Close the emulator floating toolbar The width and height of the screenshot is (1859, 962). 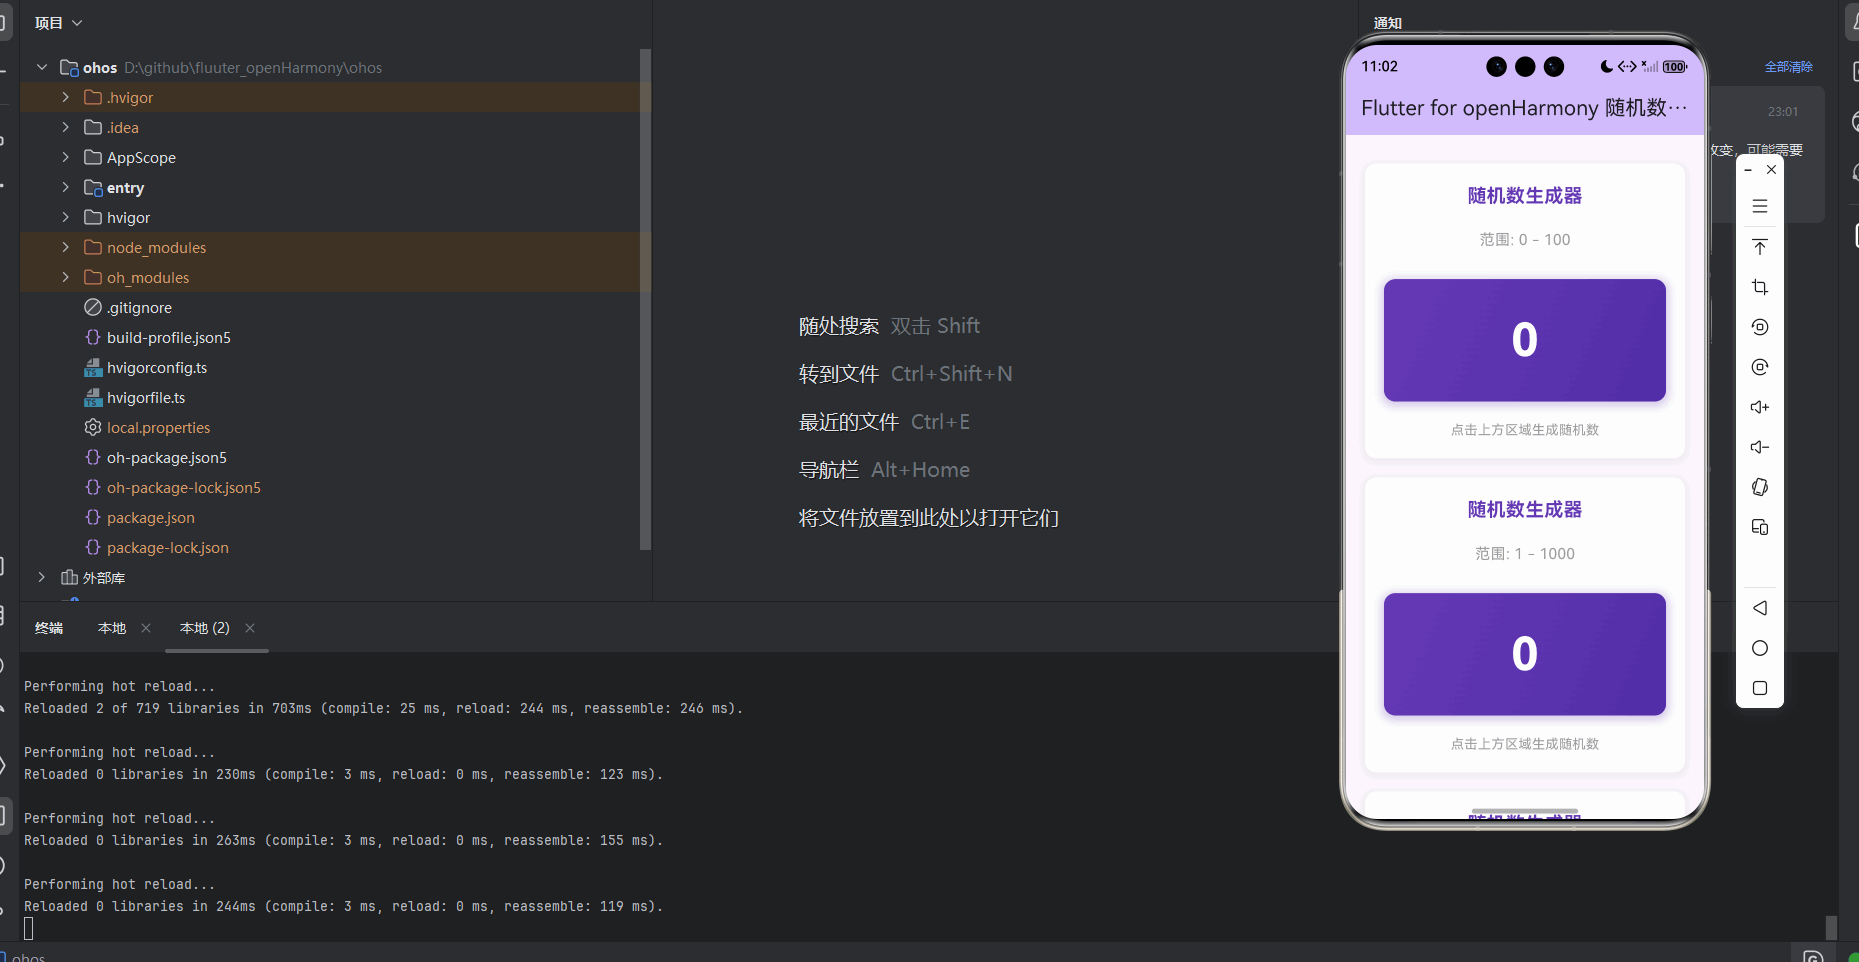click(1771, 170)
